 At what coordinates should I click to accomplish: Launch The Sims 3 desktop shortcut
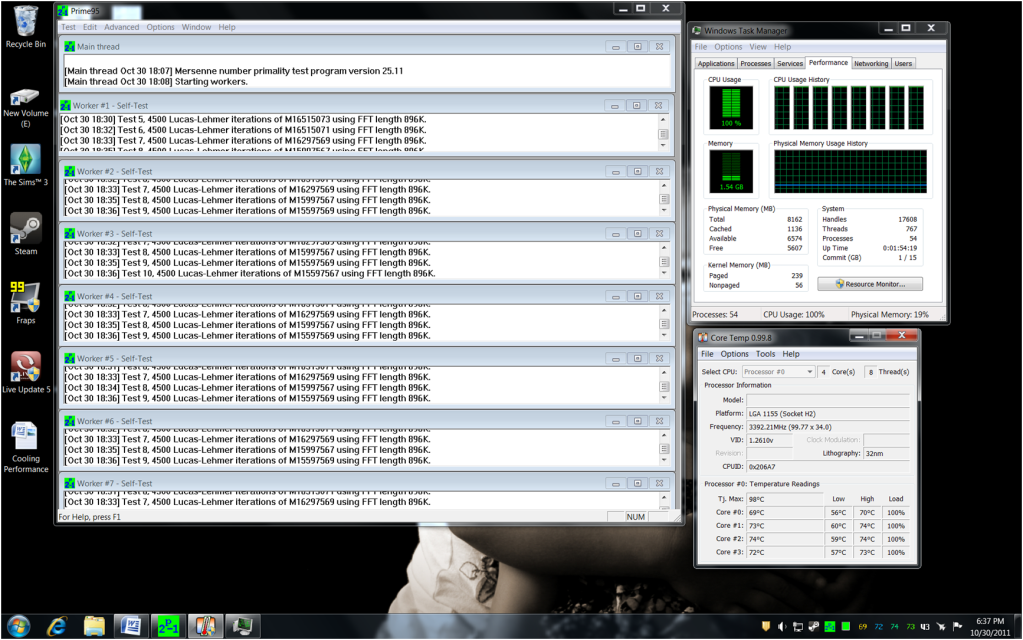point(25,165)
